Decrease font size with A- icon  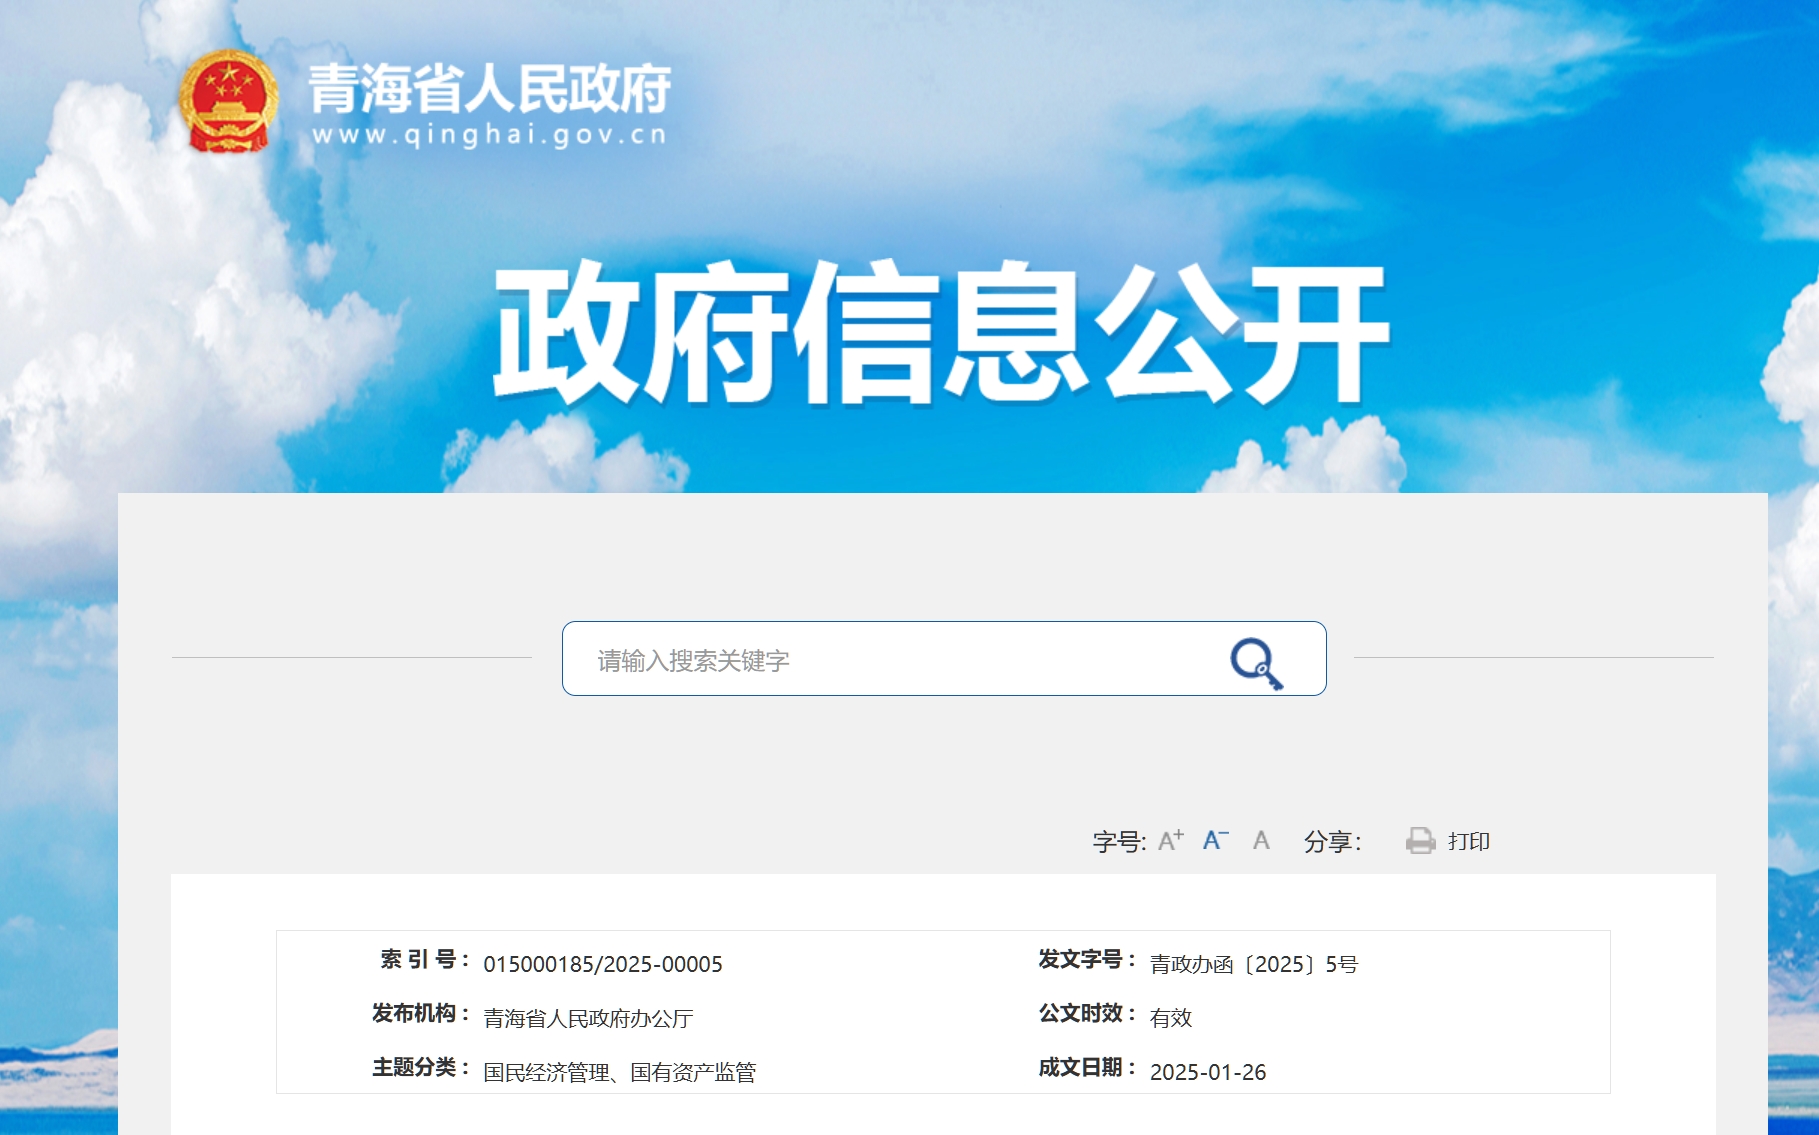1215,841
